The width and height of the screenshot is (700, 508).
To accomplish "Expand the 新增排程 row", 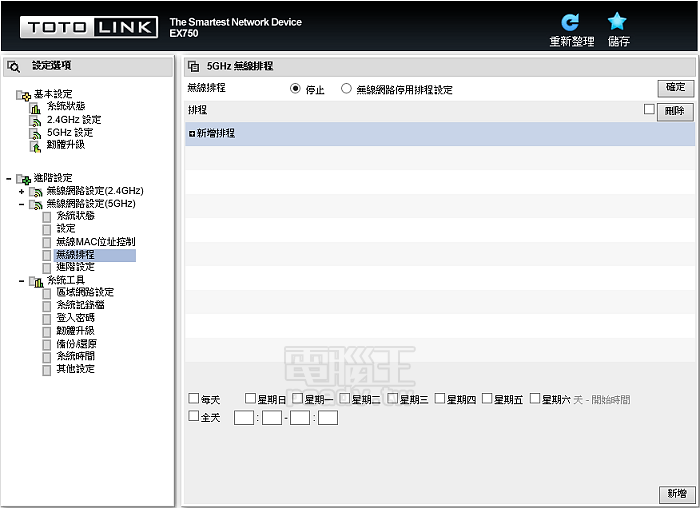I will pyautogui.click(x=191, y=133).
